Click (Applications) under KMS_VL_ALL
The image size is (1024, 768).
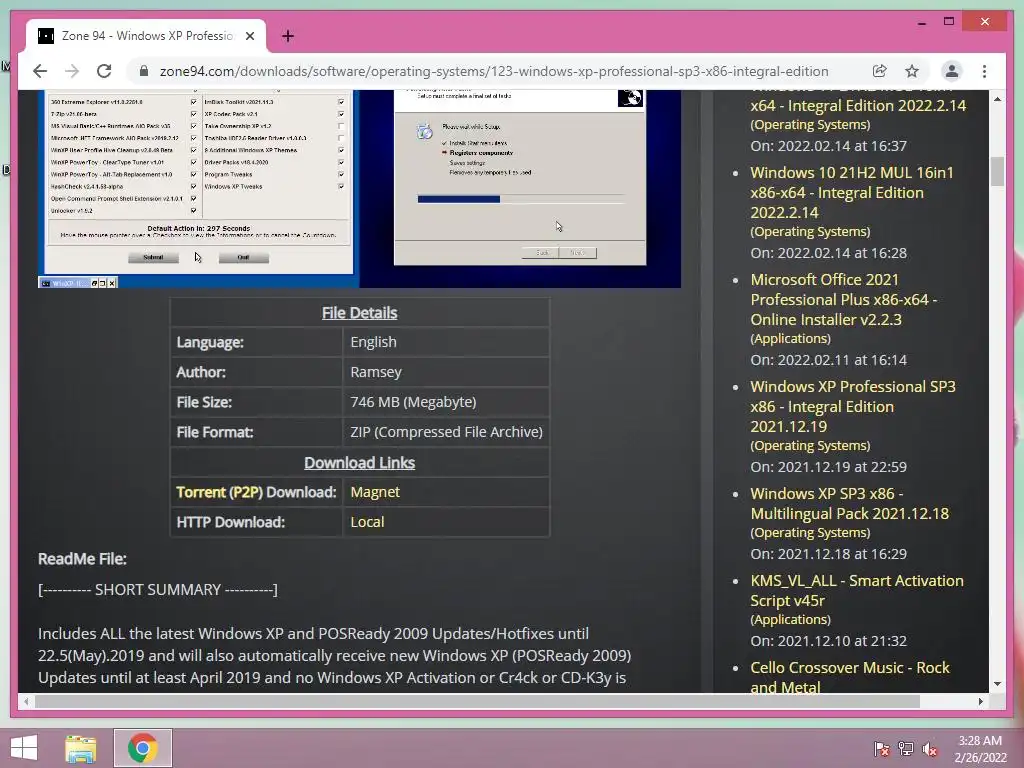pyautogui.click(x=791, y=620)
